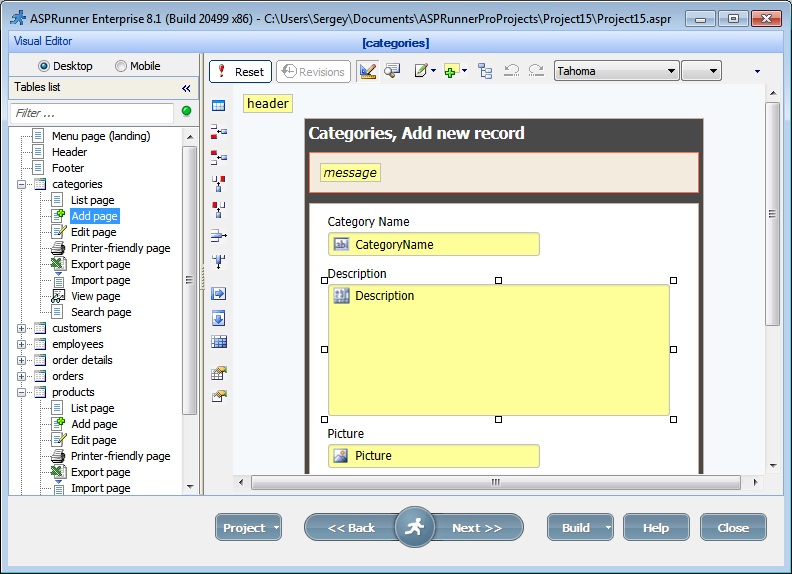Click the horizontal scrollbar under the editor canvas
Screen dimensions: 792x574
(x=494, y=482)
